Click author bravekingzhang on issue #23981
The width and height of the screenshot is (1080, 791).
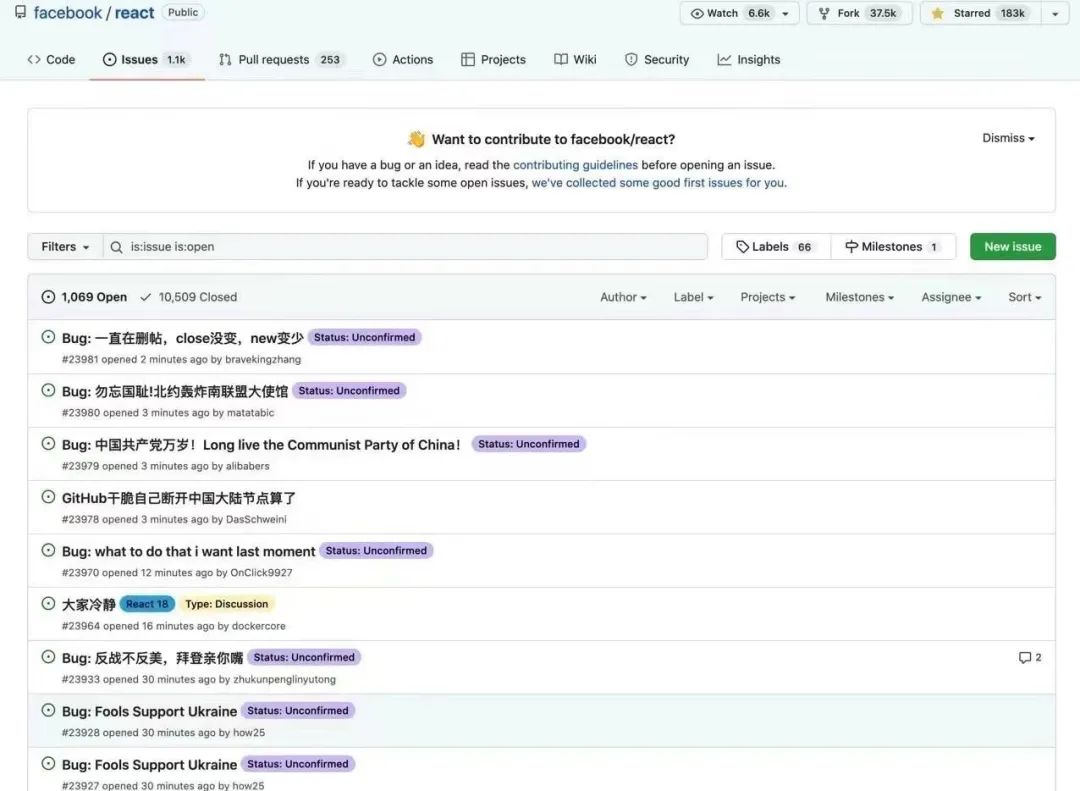[x=263, y=359]
